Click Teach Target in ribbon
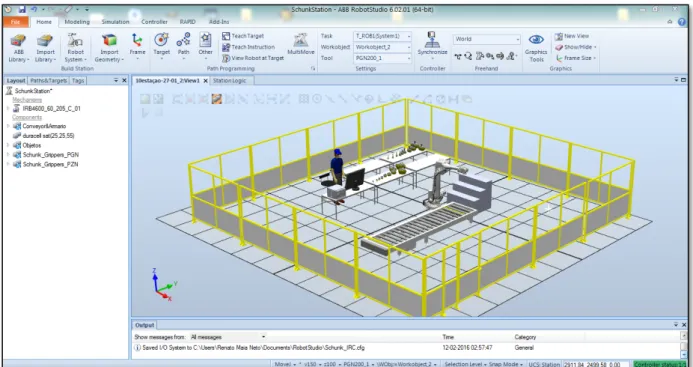 click(243, 36)
